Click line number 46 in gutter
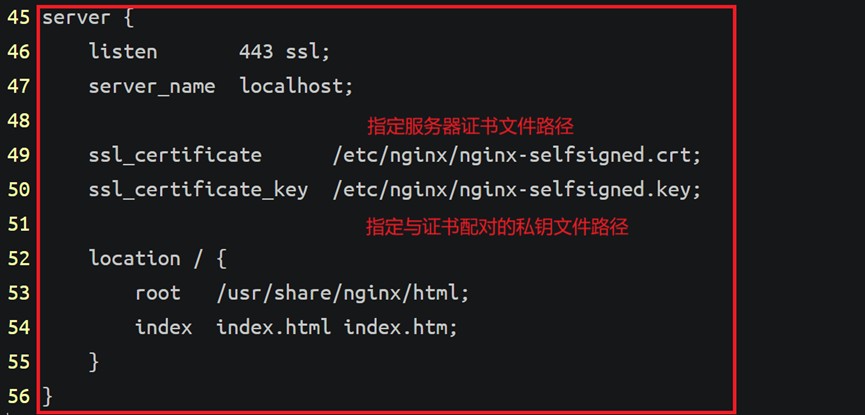This screenshot has width=865, height=415. point(18,52)
